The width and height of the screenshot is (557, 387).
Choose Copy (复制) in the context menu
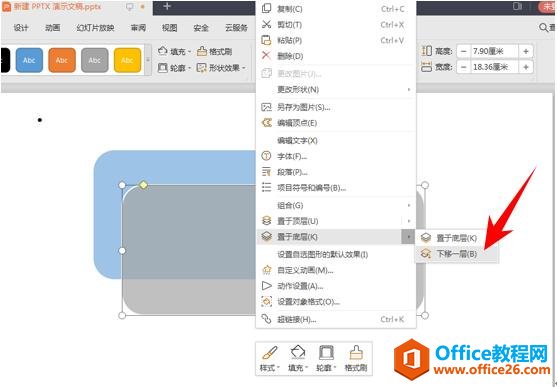tap(336, 9)
